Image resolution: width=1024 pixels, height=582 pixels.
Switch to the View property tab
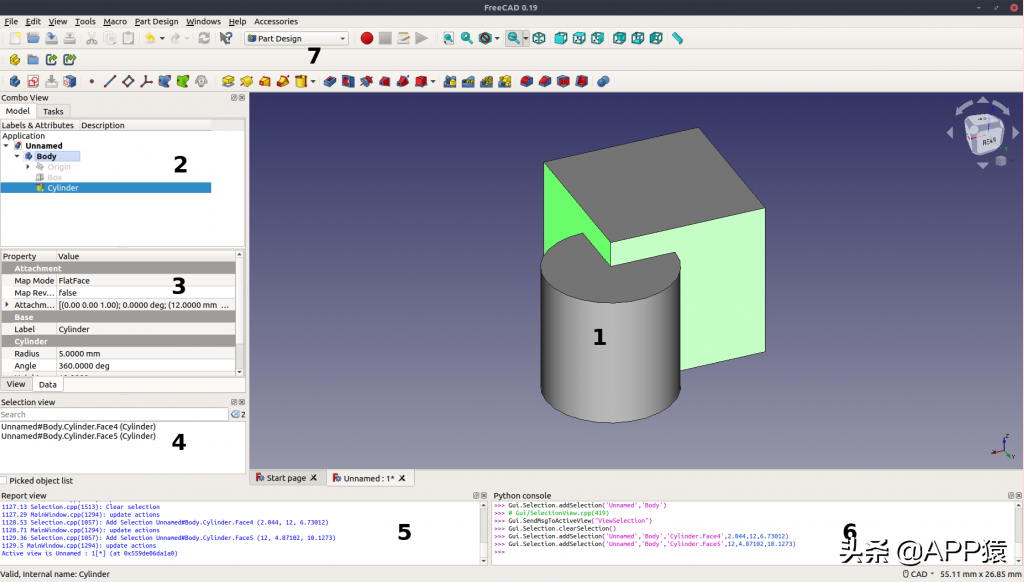coord(16,384)
